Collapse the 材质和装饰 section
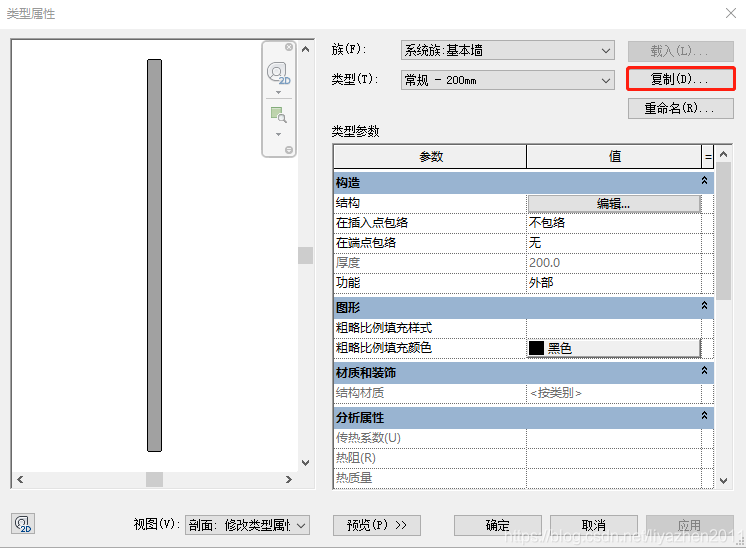746x548 pixels. point(705,371)
